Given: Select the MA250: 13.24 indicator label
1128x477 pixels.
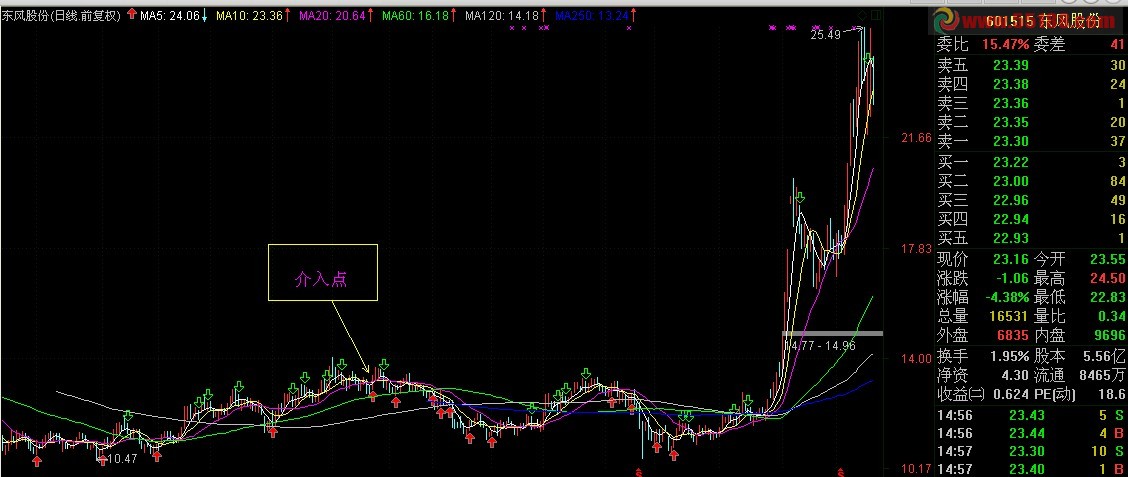Looking at the screenshot, I should (x=592, y=14).
